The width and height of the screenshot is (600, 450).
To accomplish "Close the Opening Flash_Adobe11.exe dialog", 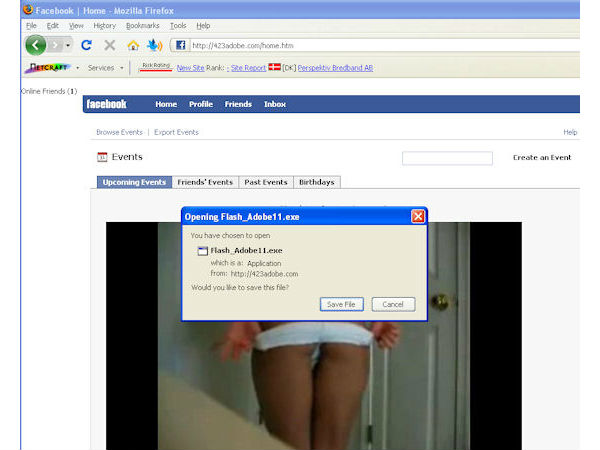I will pos(418,217).
